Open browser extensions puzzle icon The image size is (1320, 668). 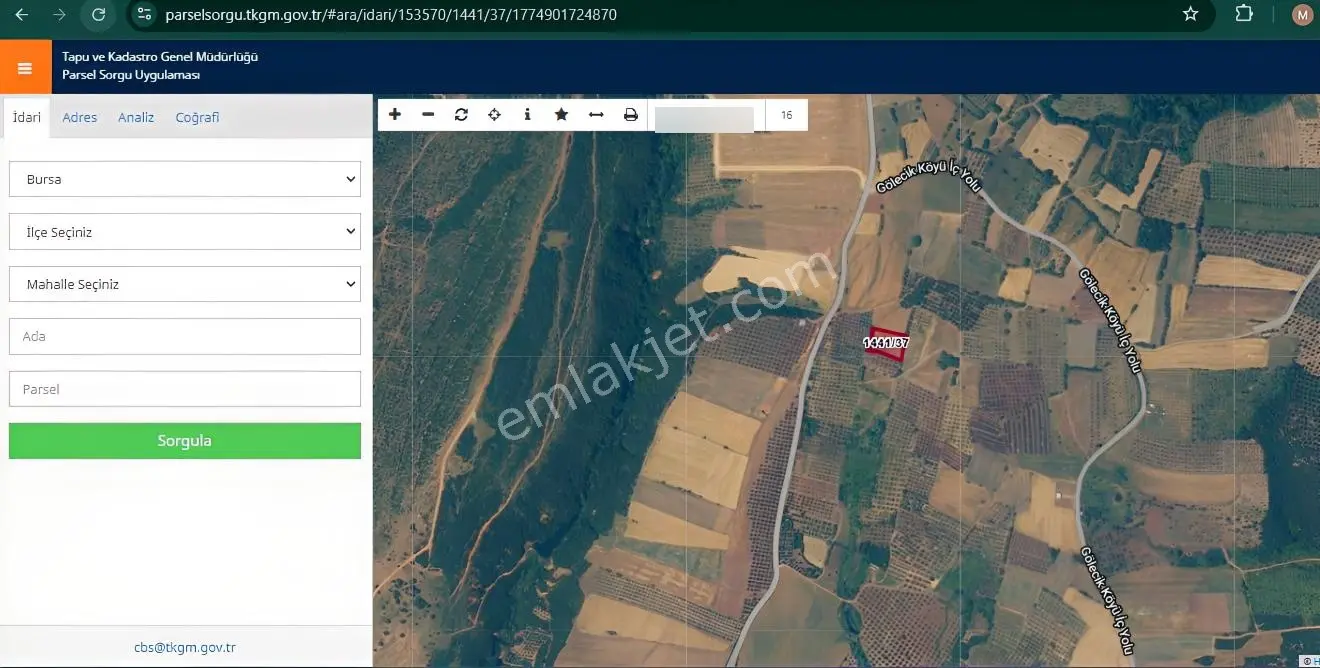1244,14
